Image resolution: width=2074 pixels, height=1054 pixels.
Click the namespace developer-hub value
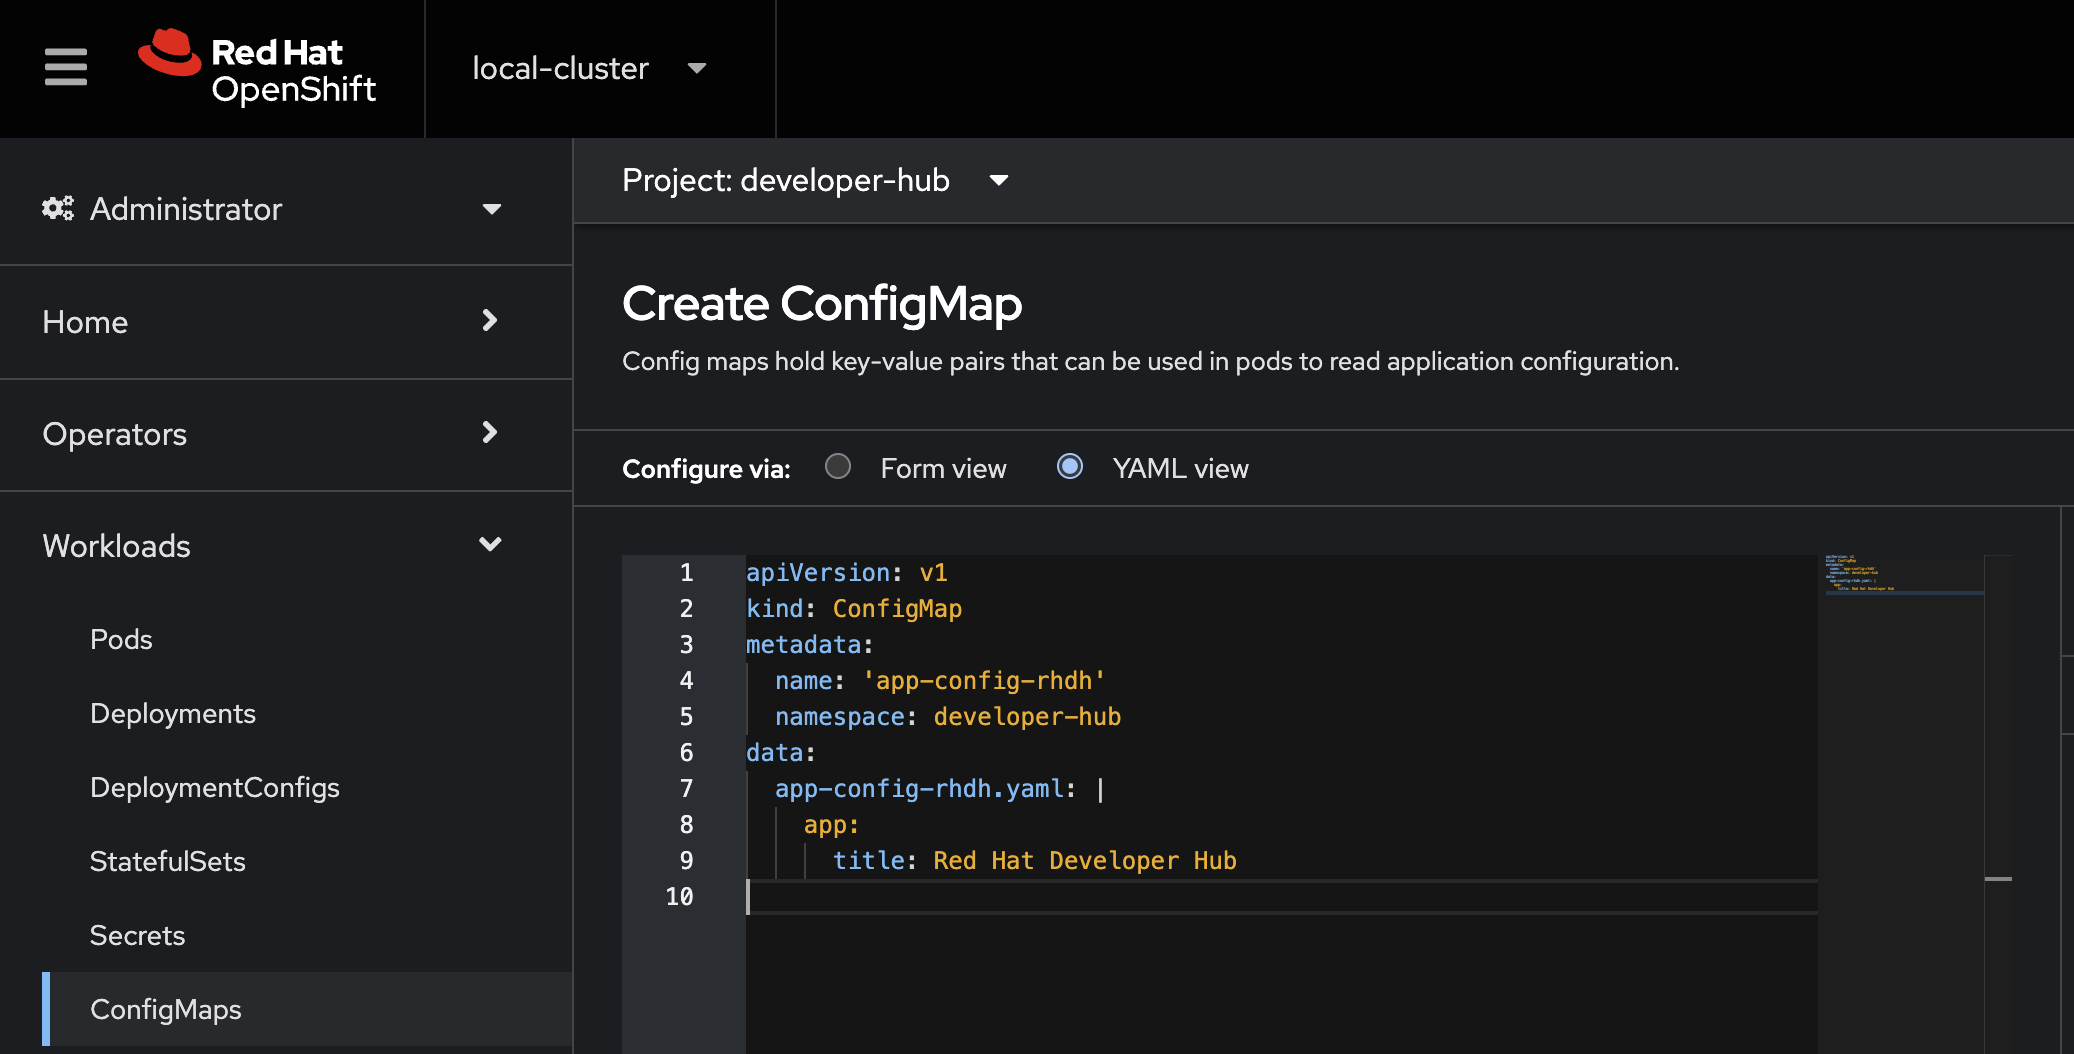tap(1027, 717)
